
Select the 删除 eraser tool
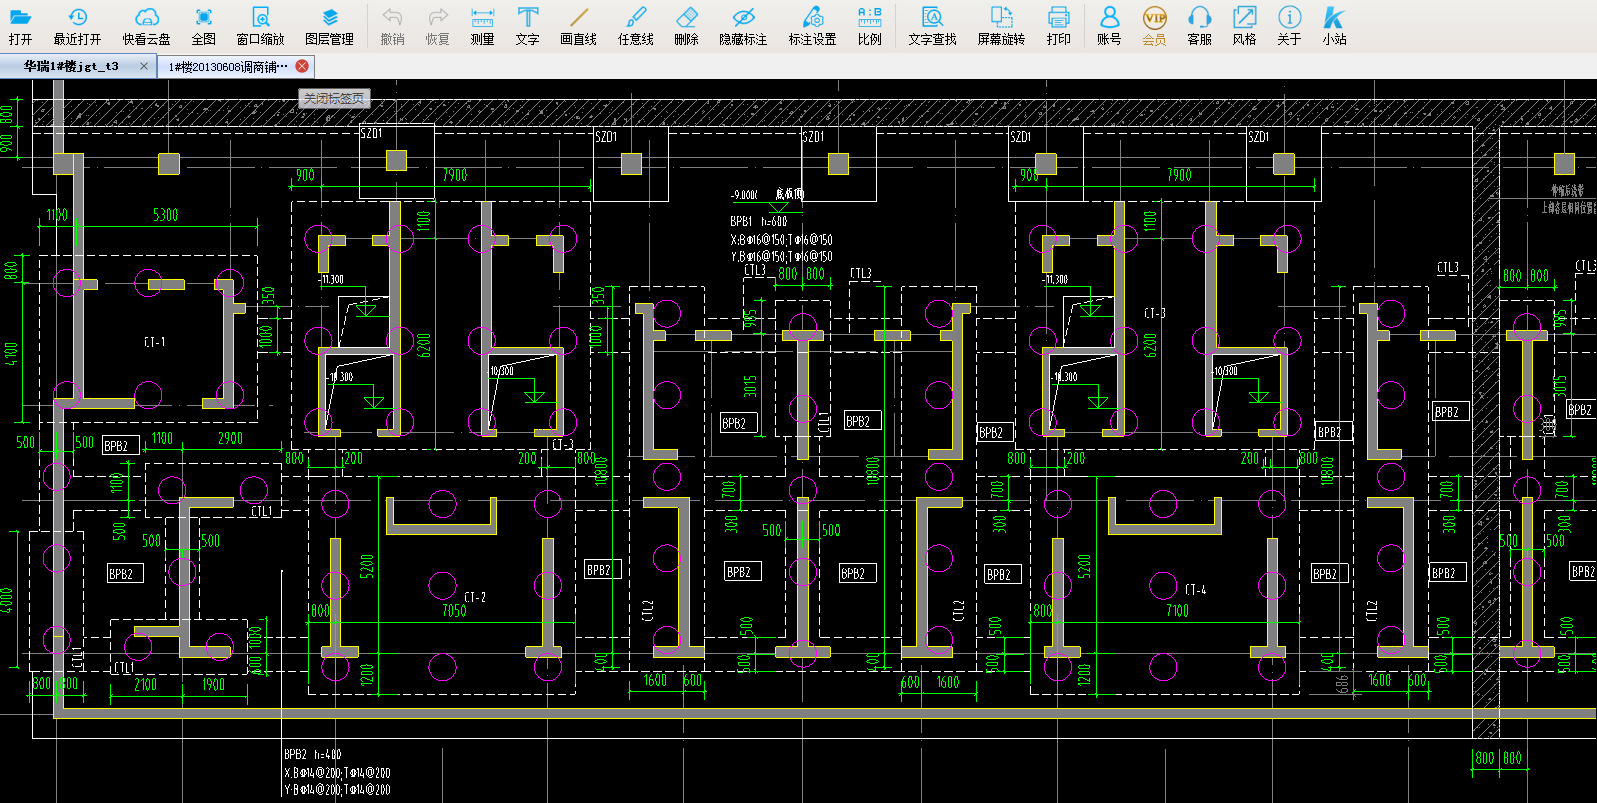point(686,26)
